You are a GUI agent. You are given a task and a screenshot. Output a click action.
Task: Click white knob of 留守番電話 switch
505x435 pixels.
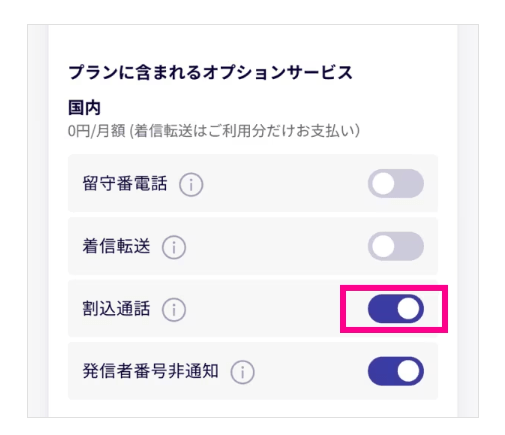(383, 183)
